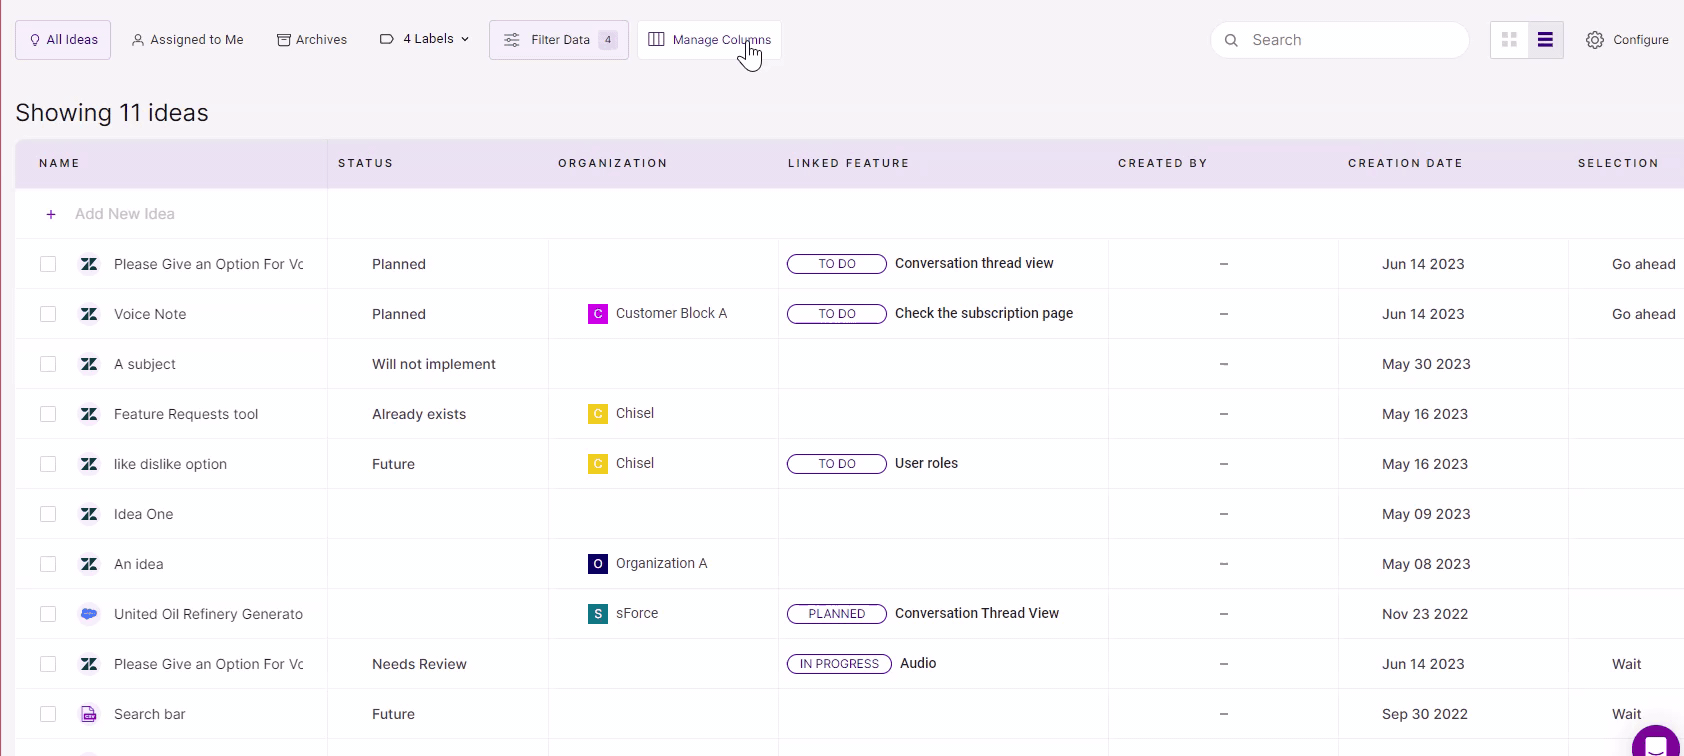Click Chisel badge in Feature Requests tool row
Screen dimensions: 1684x756
click(598, 414)
